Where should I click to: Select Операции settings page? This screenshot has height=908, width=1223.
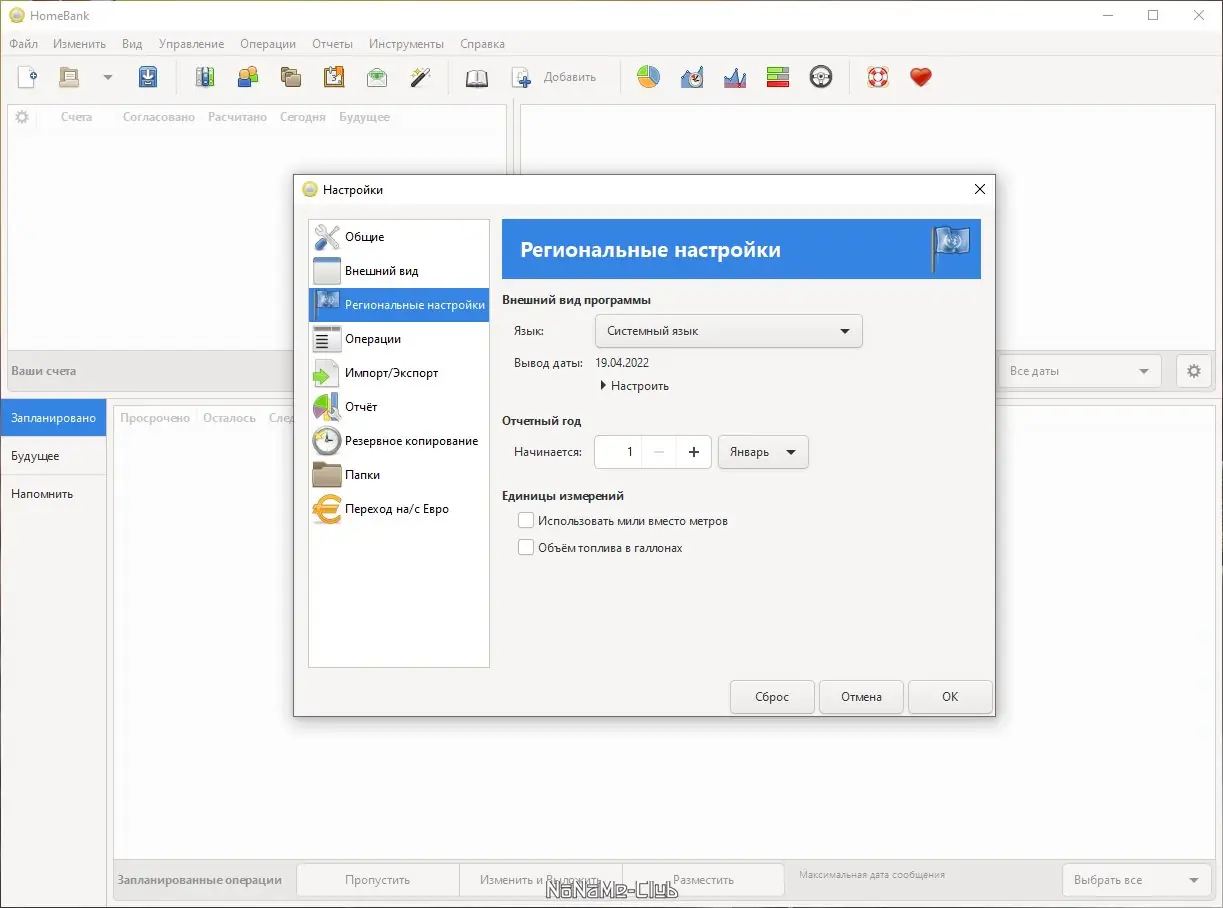(399, 339)
